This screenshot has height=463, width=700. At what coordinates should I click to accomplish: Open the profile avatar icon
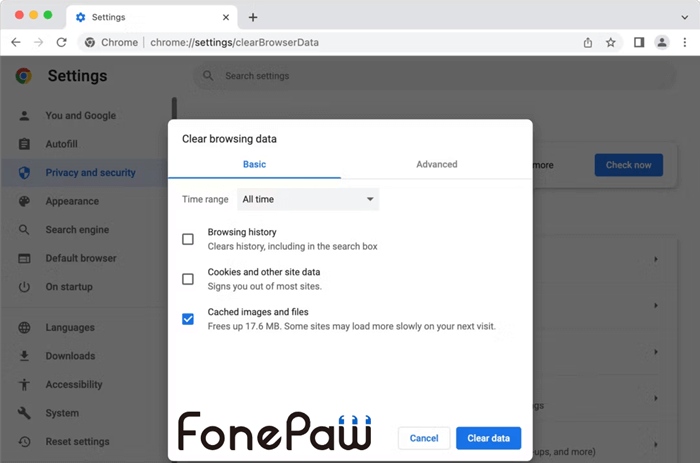point(662,42)
